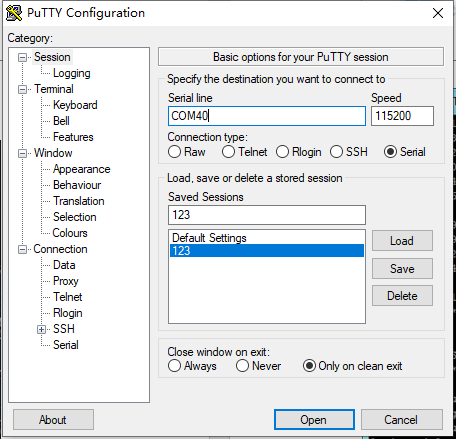The height and width of the screenshot is (439, 456).
Task: Collapse the Window category node
Action: pyautogui.click(x=22, y=154)
